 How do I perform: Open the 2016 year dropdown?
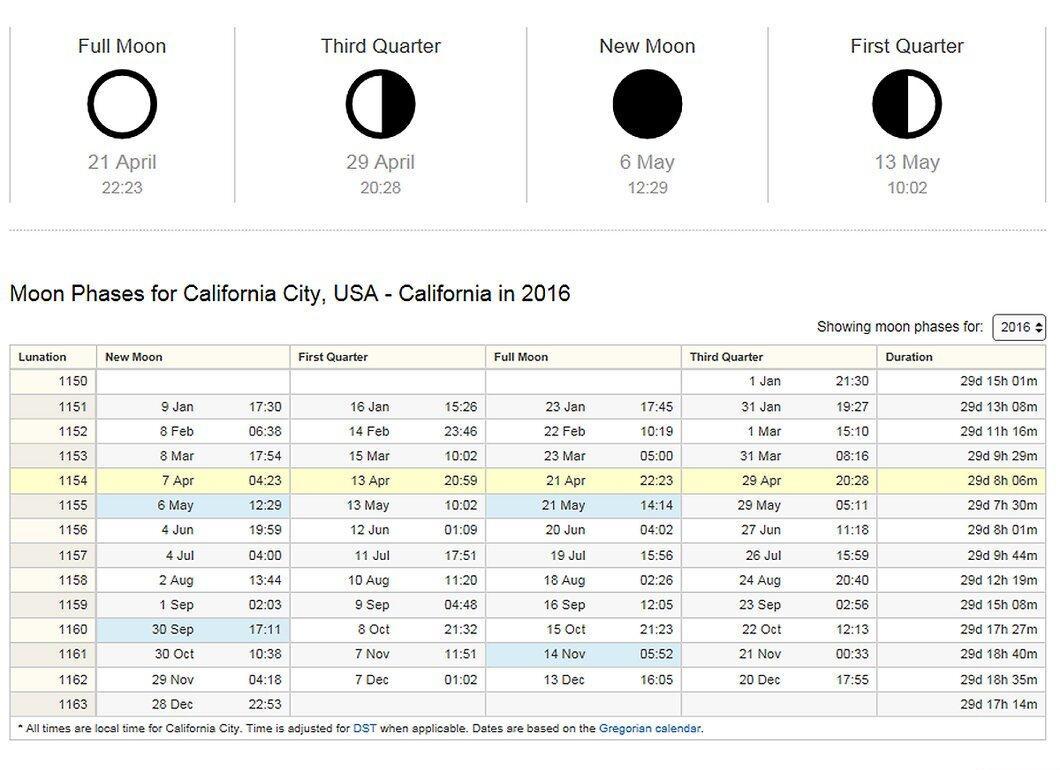(1019, 327)
